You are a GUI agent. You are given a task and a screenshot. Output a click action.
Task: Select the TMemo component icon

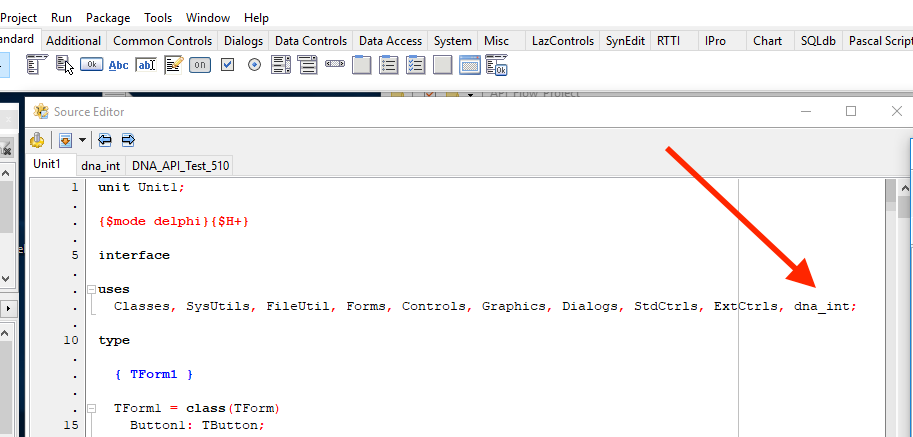click(x=173, y=65)
